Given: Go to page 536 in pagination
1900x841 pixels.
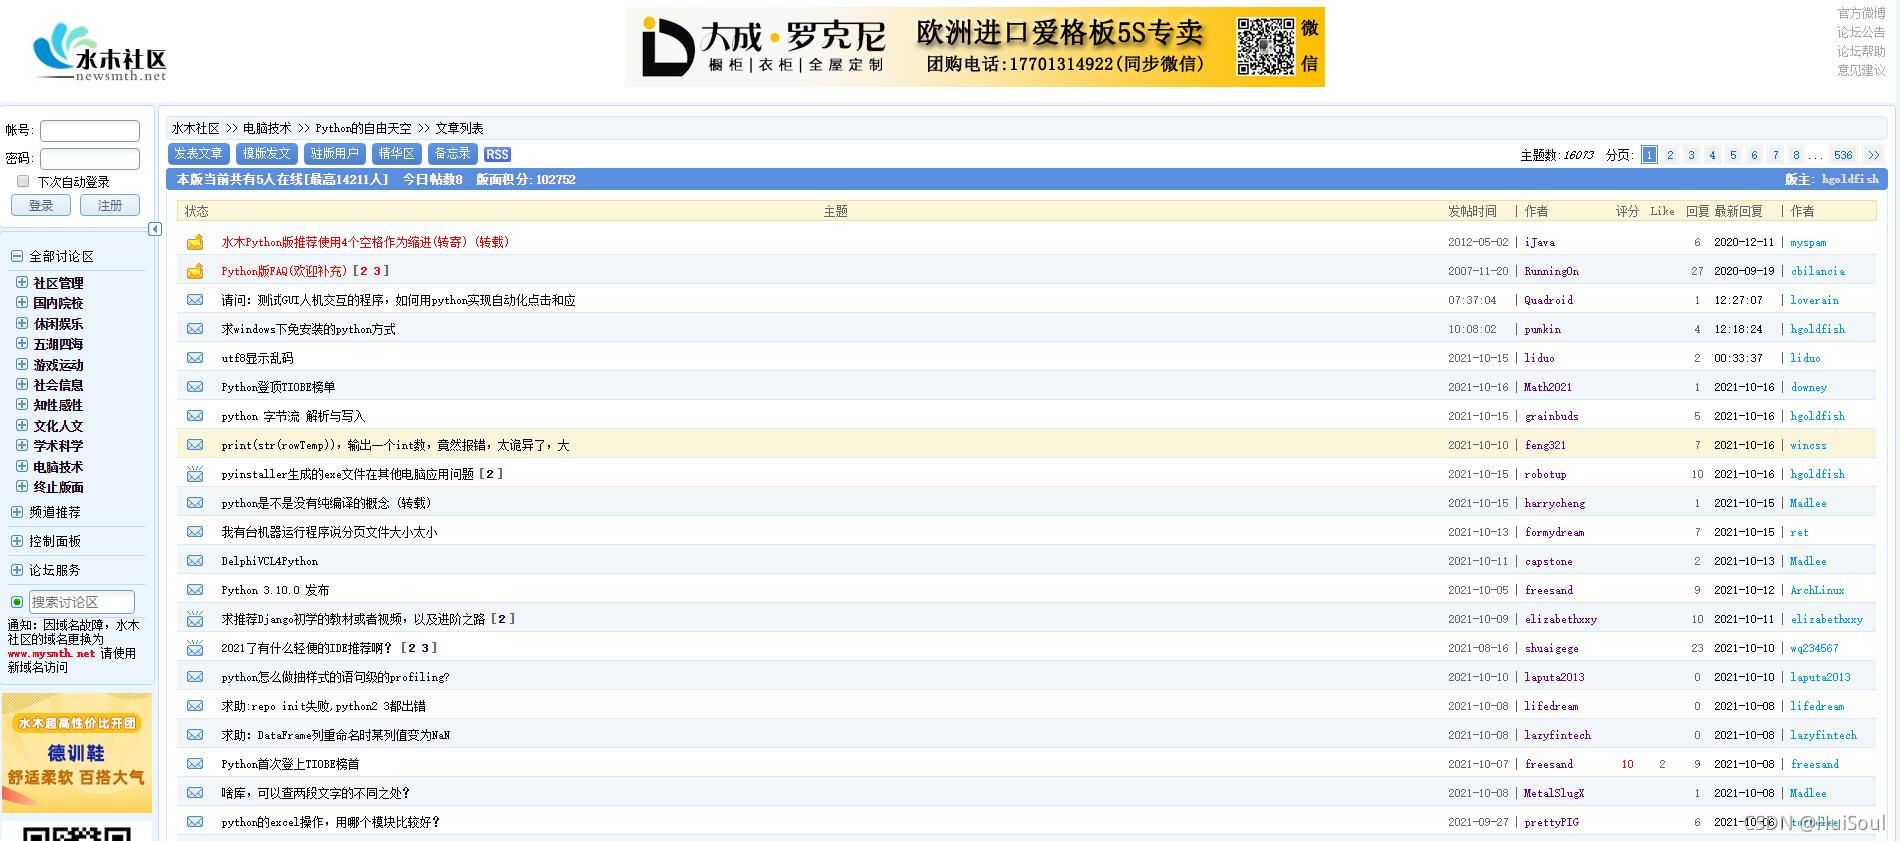Looking at the screenshot, I should coord(1843,155).
